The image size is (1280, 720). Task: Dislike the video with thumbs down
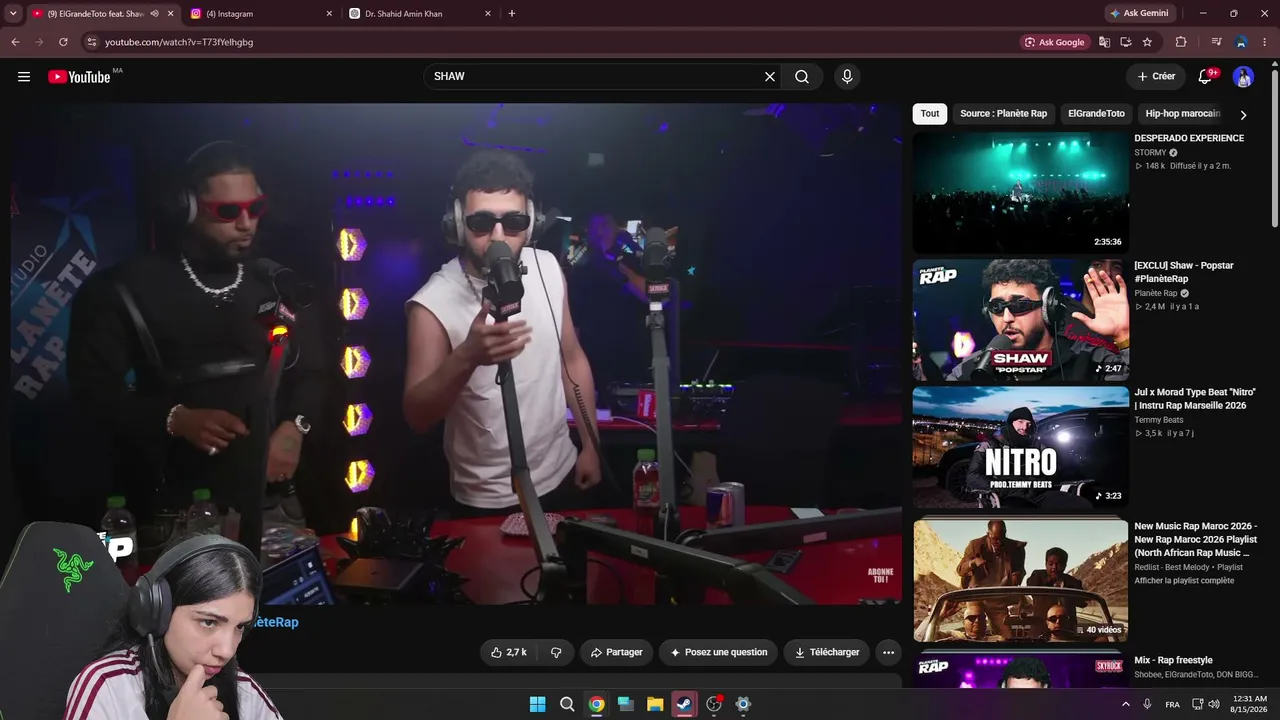pos(556,652)
